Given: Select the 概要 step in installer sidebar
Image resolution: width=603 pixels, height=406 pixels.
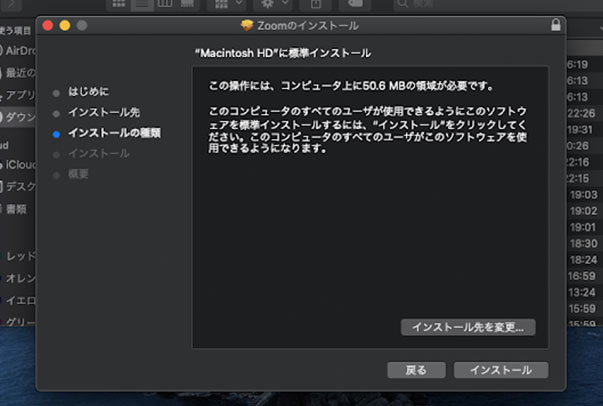Looking at the screenshot, I should point(78,174).
